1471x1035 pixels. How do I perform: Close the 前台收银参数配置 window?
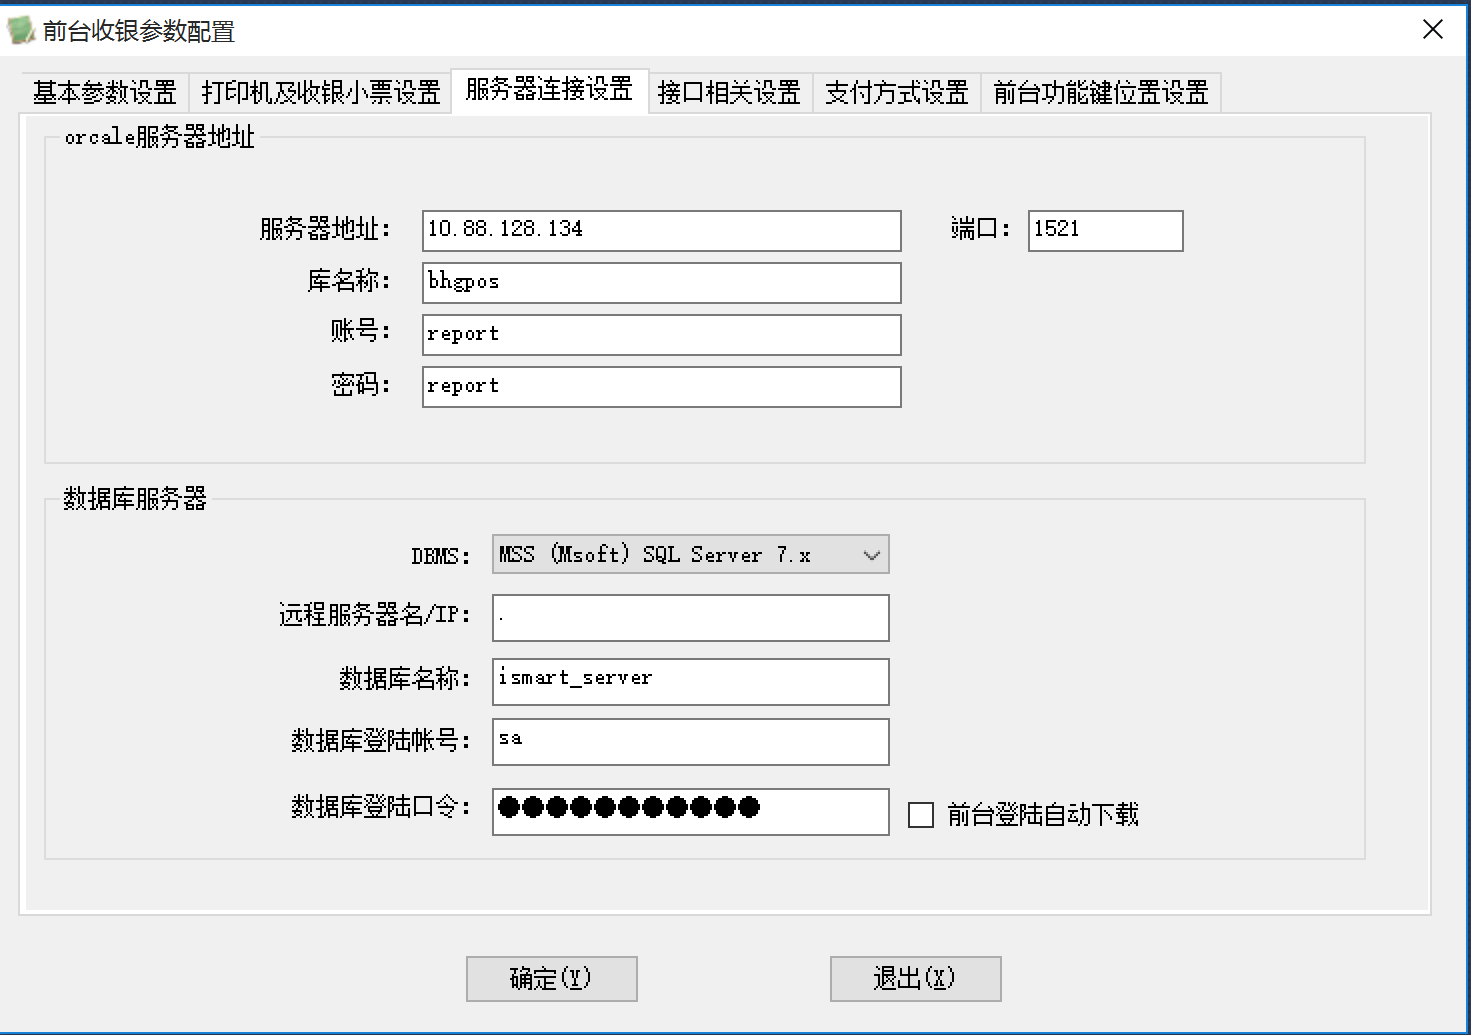coord(1433,30)
